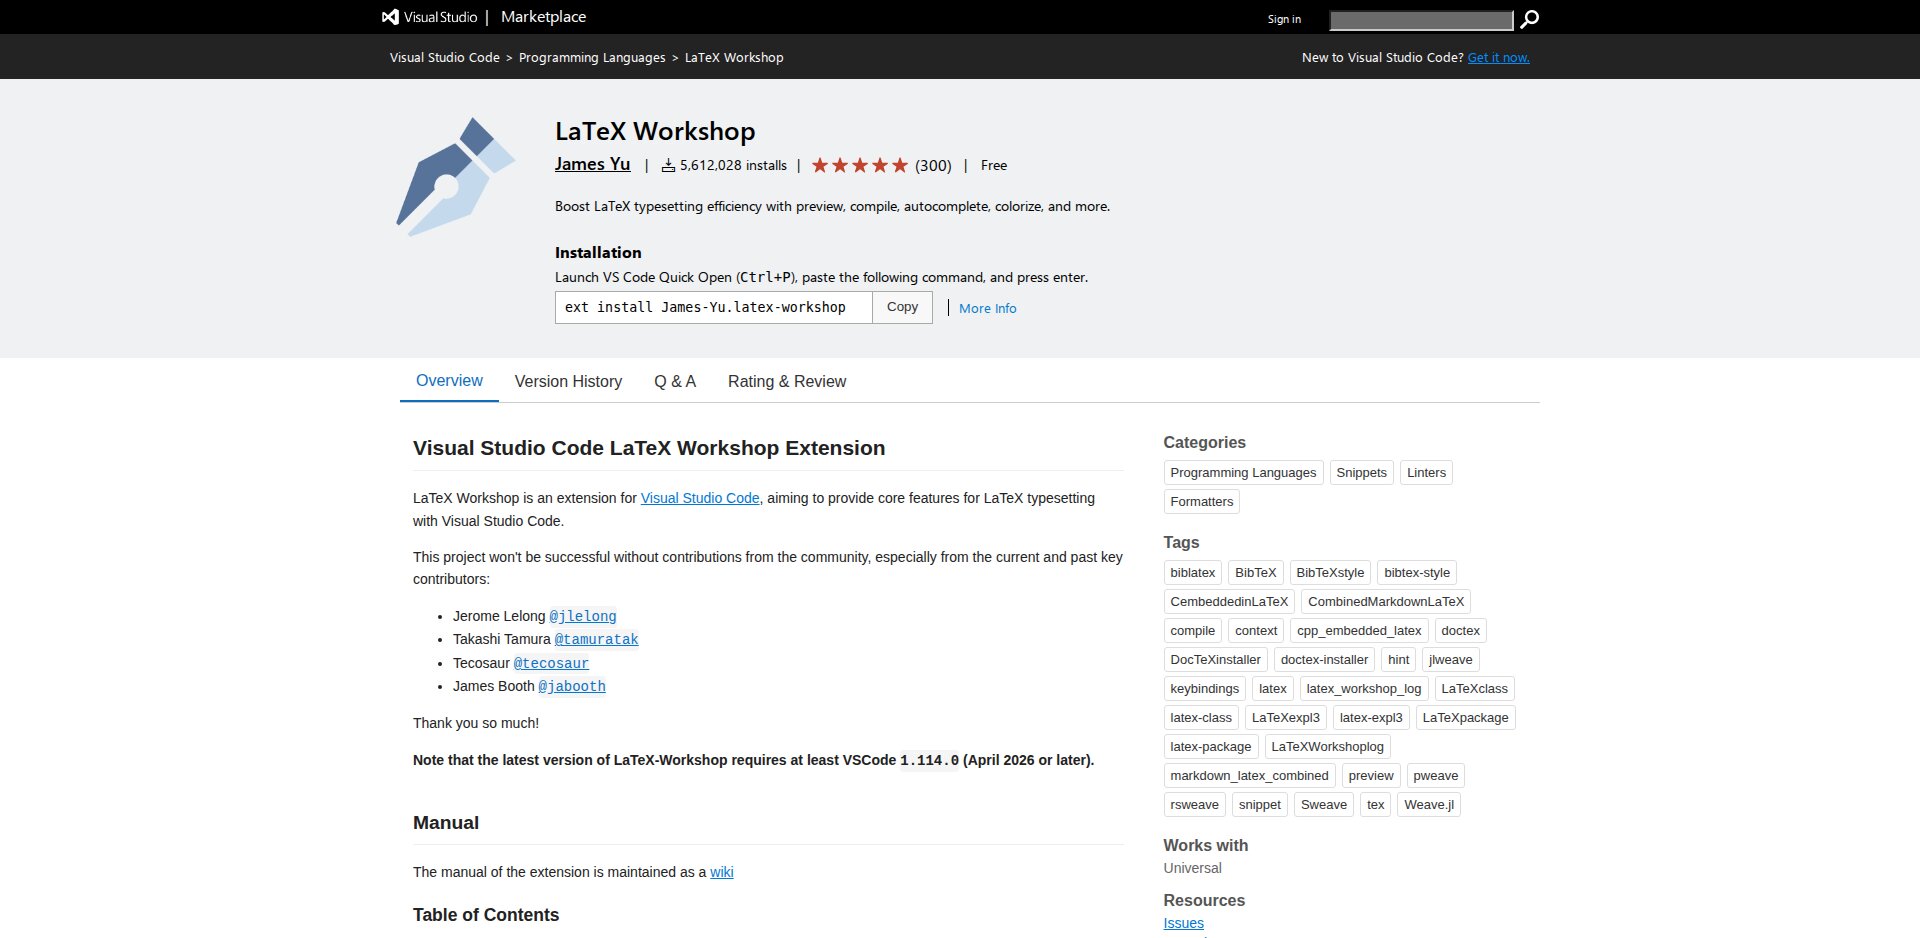Click the keybindings tag
The height and width of the screenshot is (938, 1920).
coord(1205,689)
